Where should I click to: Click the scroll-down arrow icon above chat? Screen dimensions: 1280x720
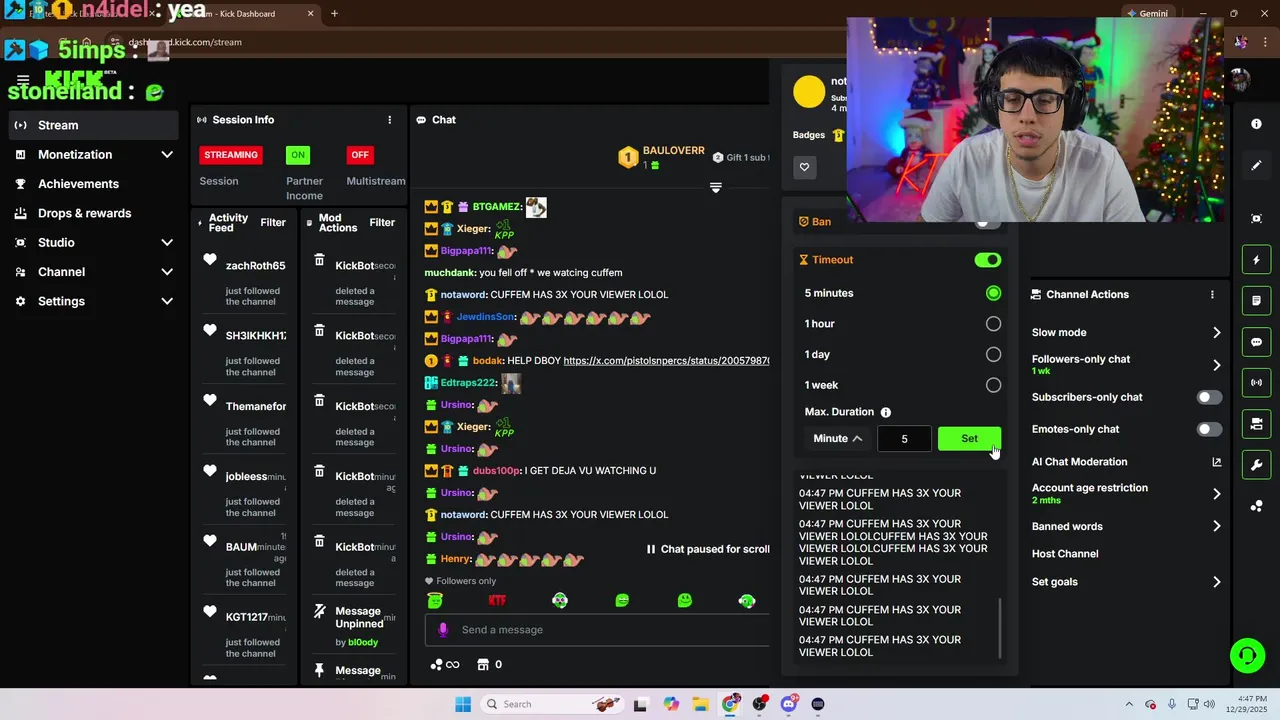point(715,187)
